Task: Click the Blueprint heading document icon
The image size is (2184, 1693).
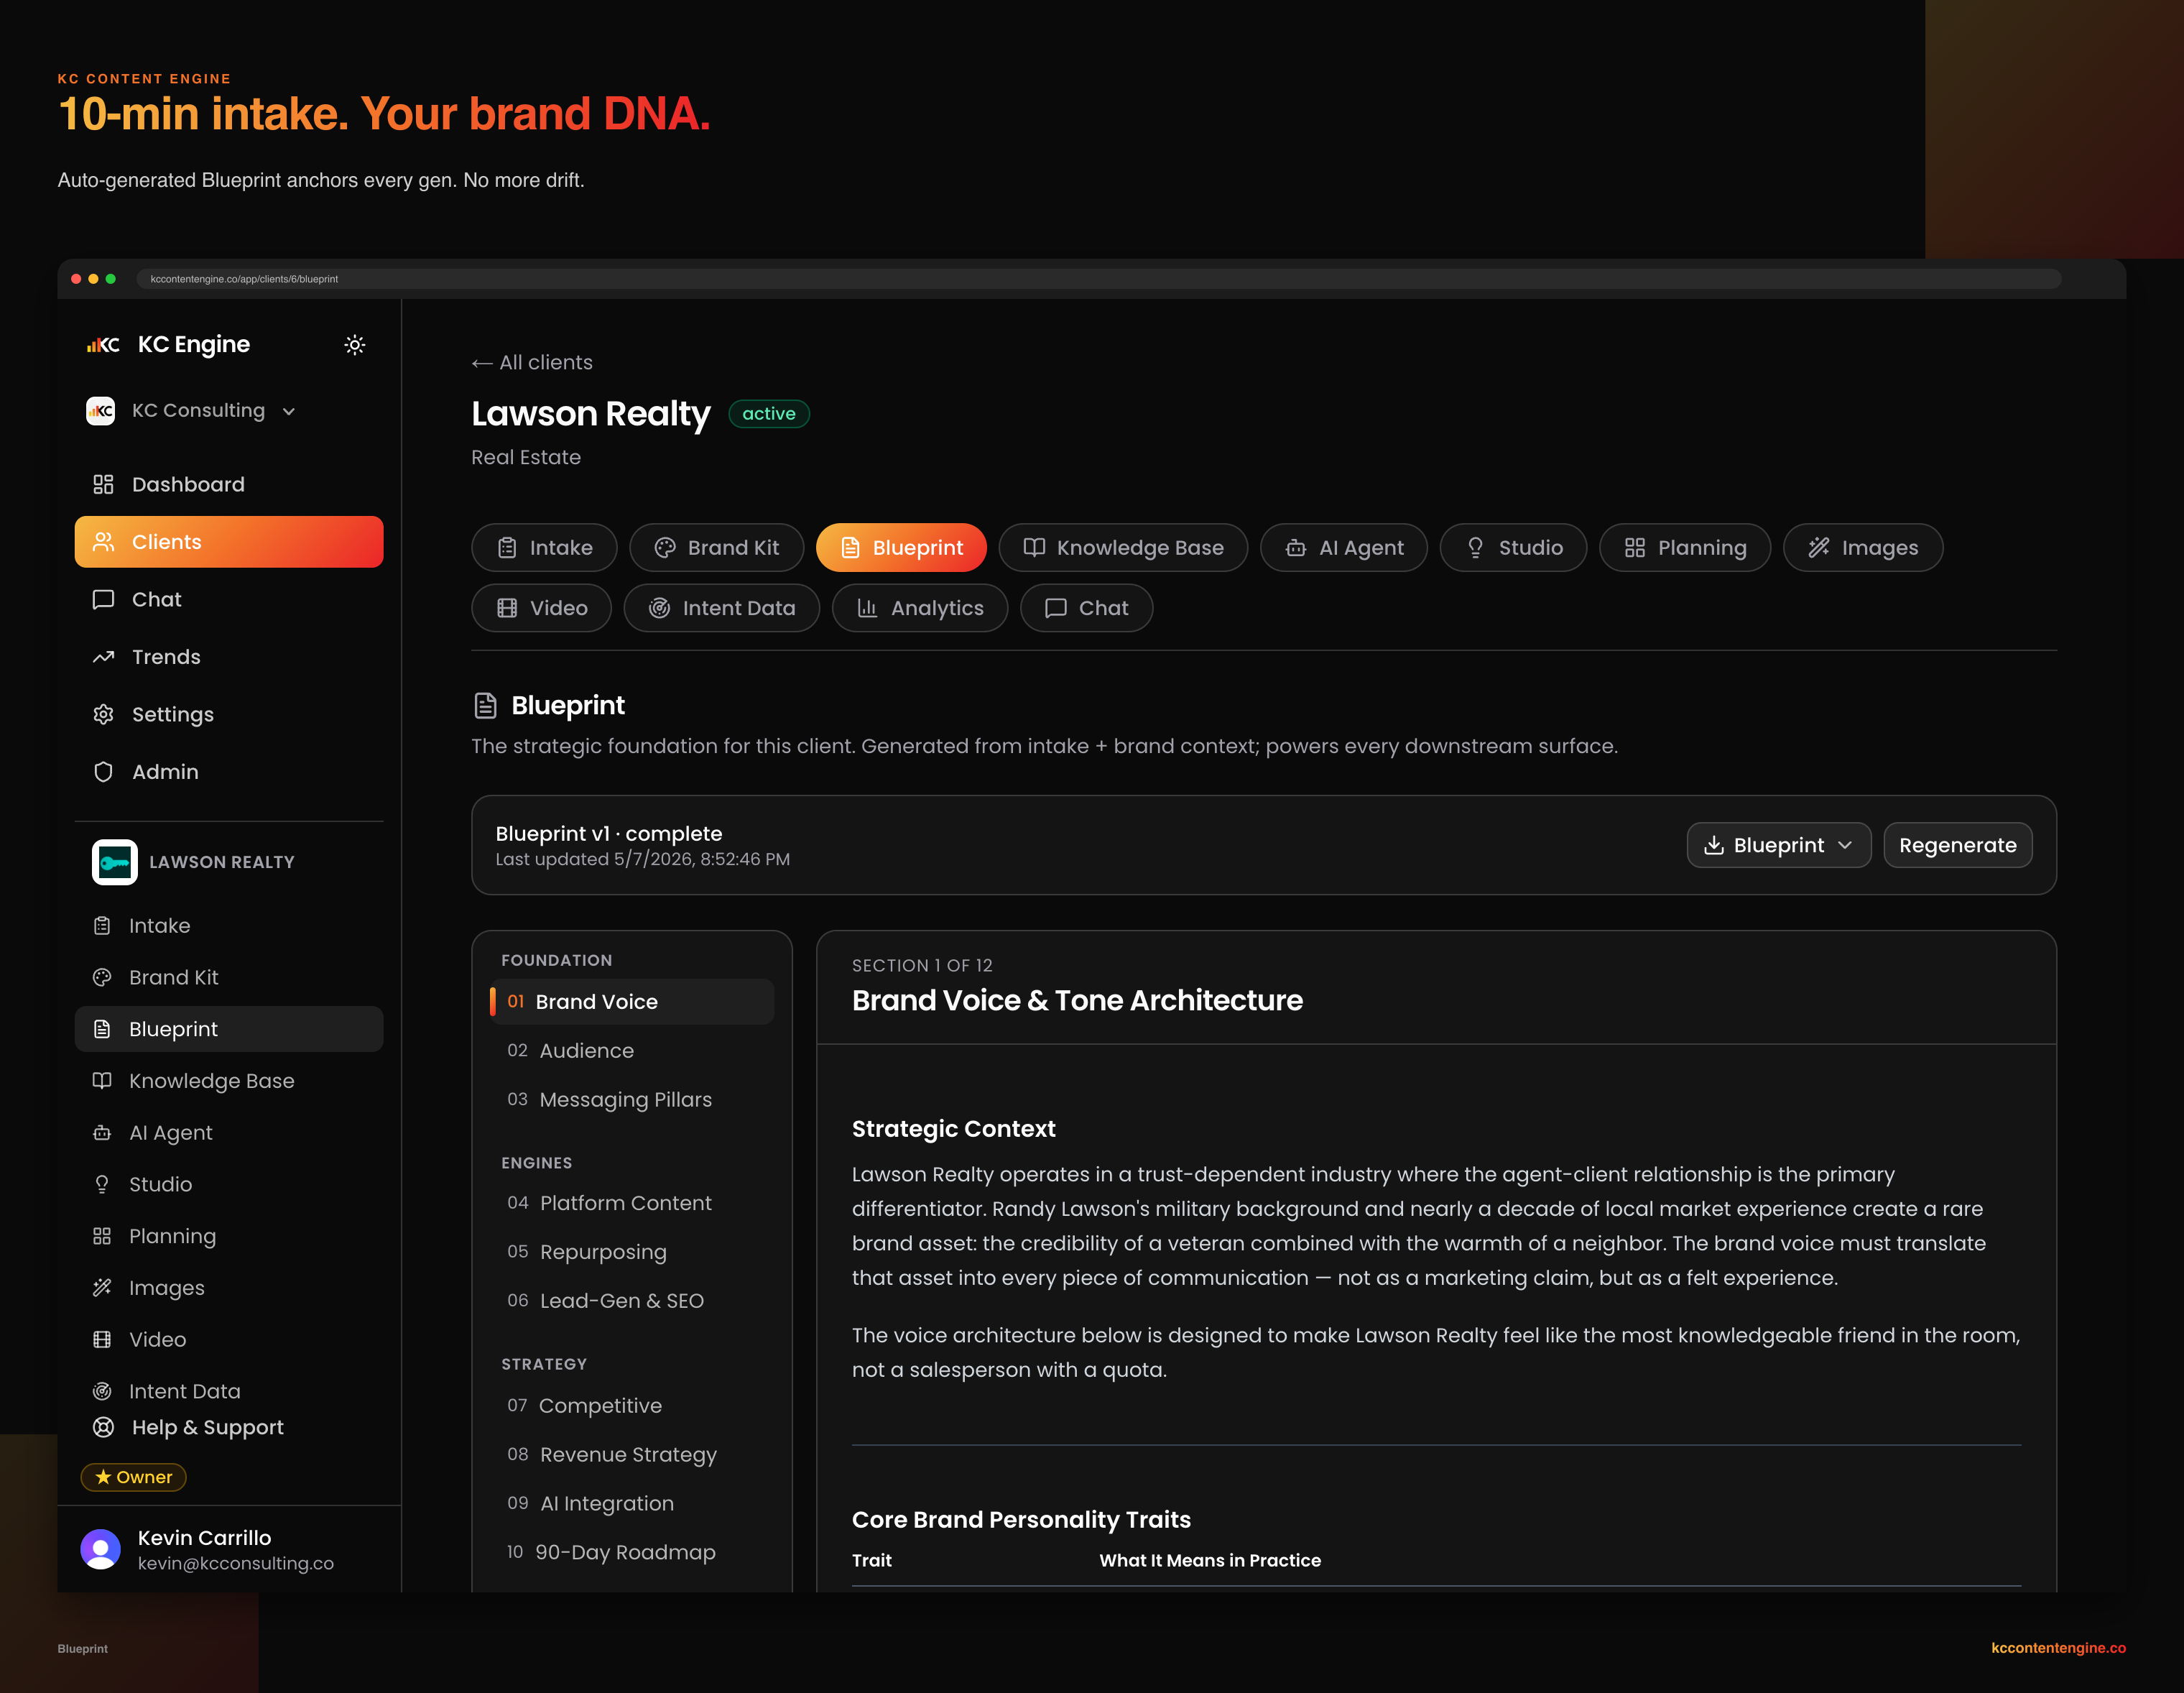Action: [x=485, y=706]
